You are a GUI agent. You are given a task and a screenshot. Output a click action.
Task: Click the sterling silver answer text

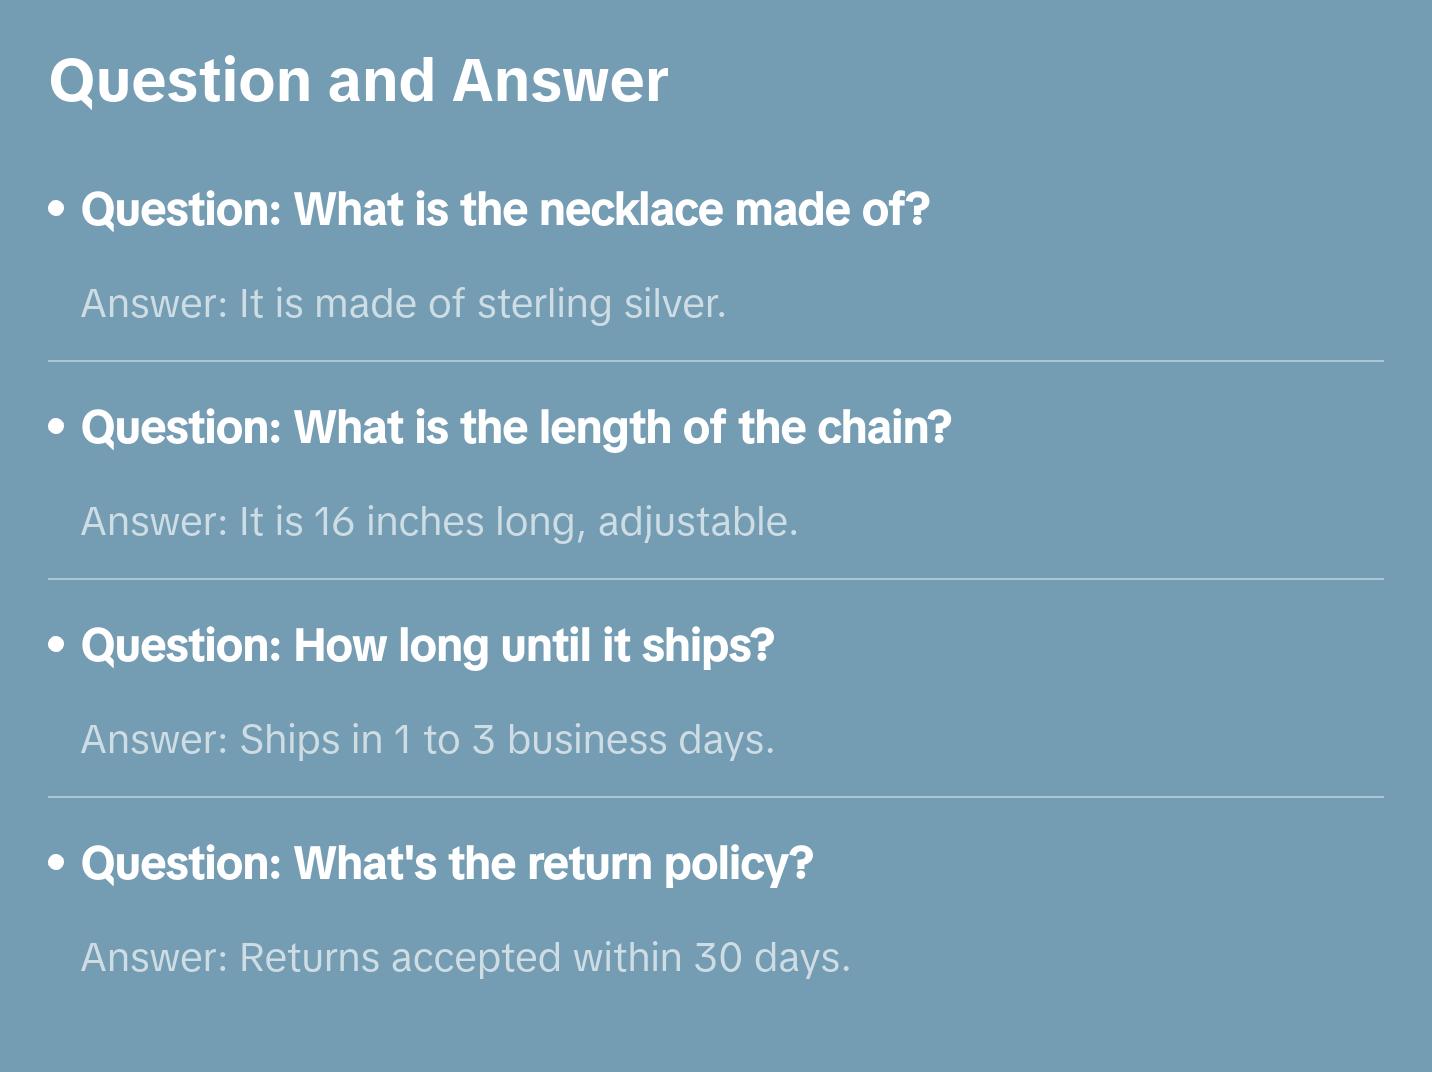pyautogui.click(x=403, y=304)
